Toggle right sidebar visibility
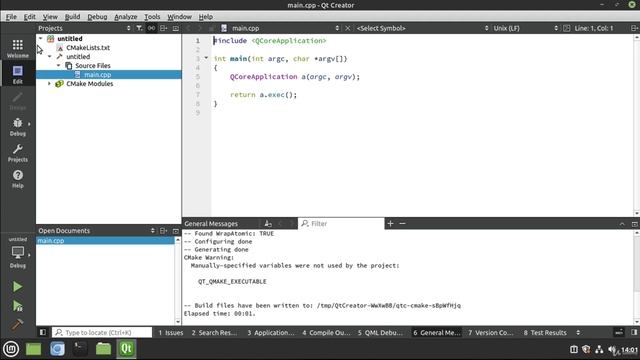 [x=634, y=332]
